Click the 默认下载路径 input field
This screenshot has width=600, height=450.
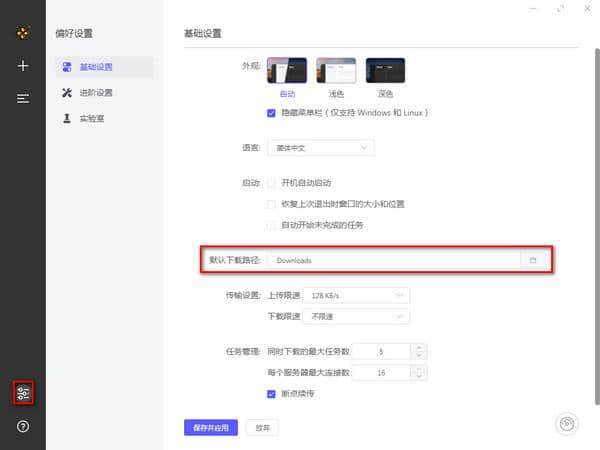[x=392, y=260]
